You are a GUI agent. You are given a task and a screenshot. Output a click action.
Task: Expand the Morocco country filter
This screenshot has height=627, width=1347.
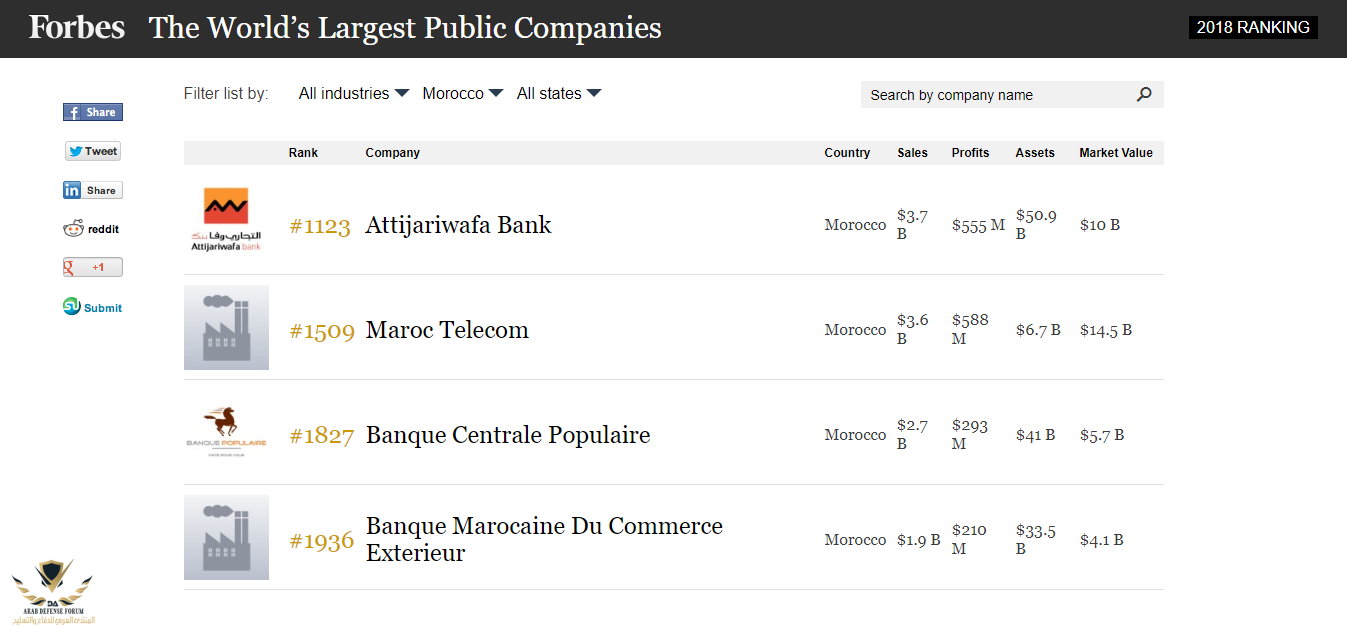tap(462, 93)
